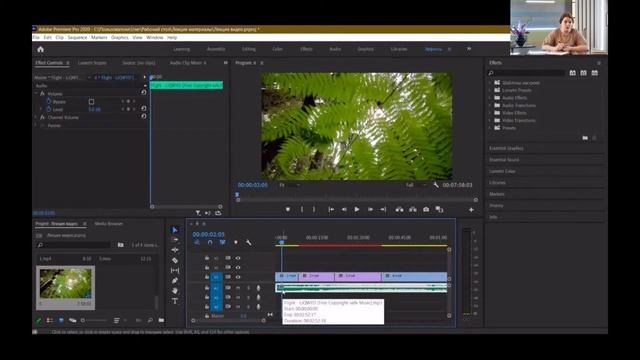Open the Sequence menu
Screen dimensions: 640x360
tap(78, 37)
